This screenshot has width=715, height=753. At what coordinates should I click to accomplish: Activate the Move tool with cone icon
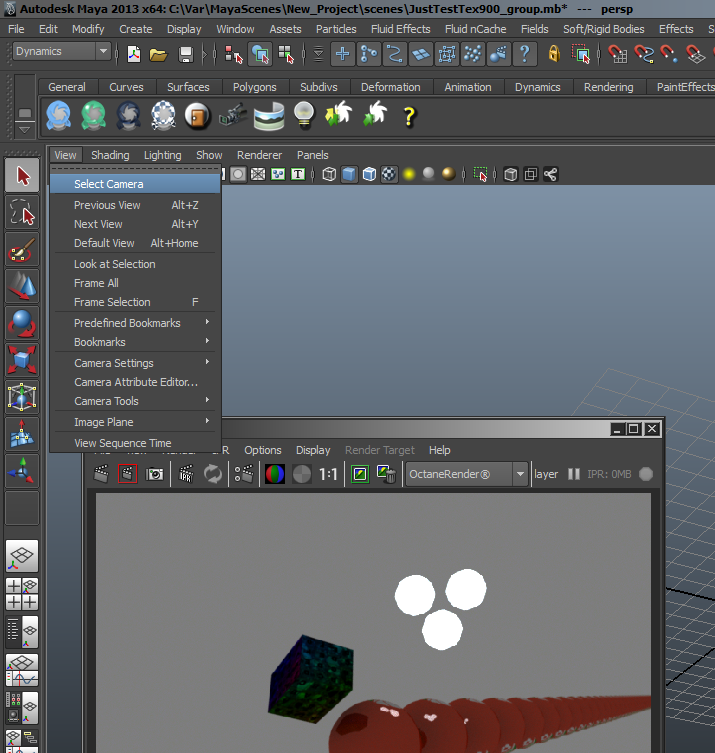[22, 286]
